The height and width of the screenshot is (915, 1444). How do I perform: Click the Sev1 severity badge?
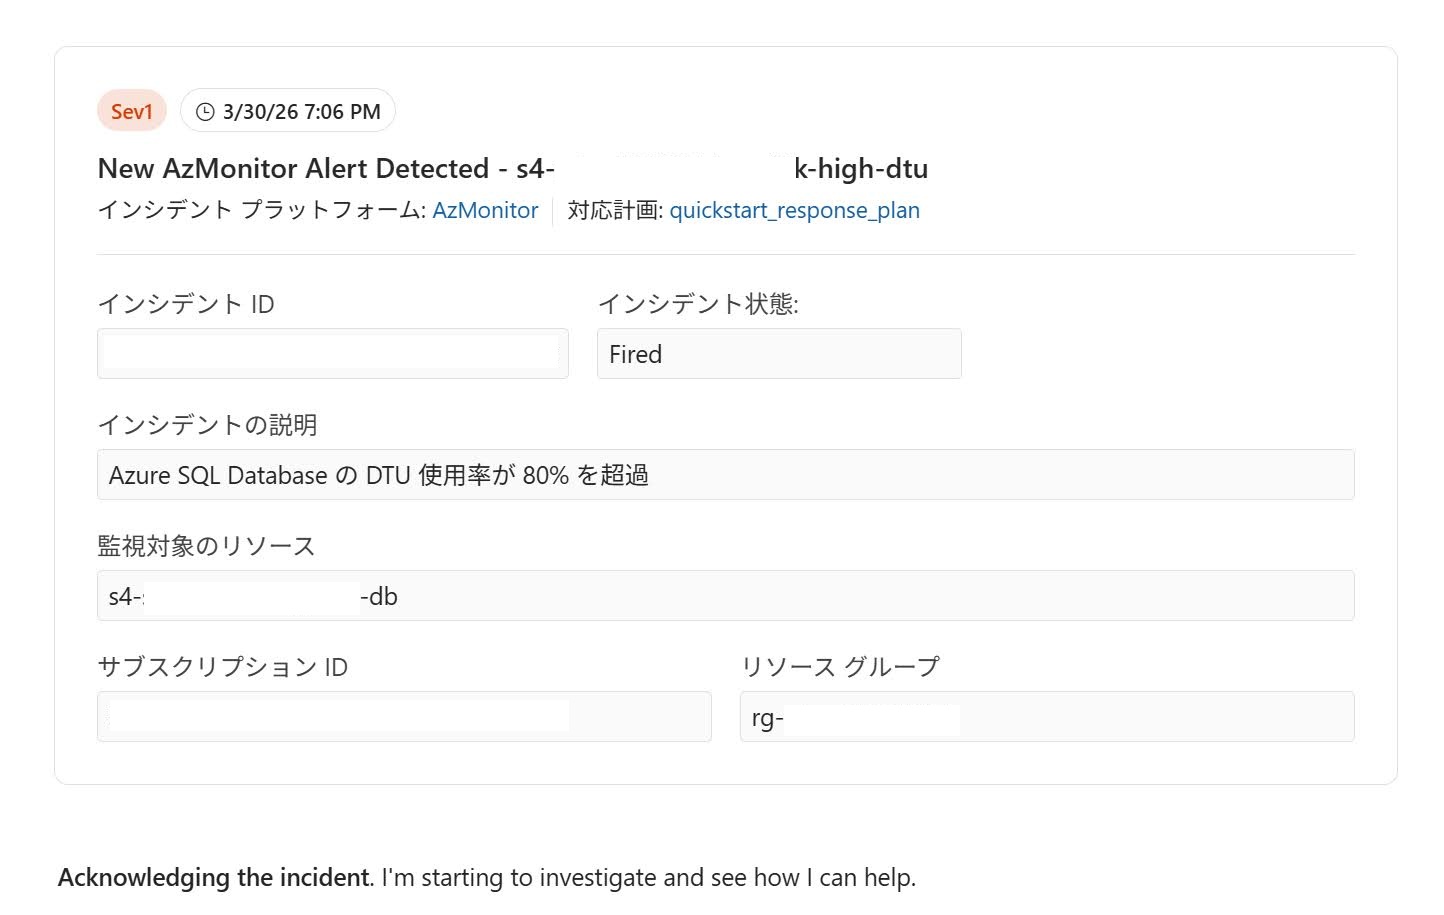point(131,112)
